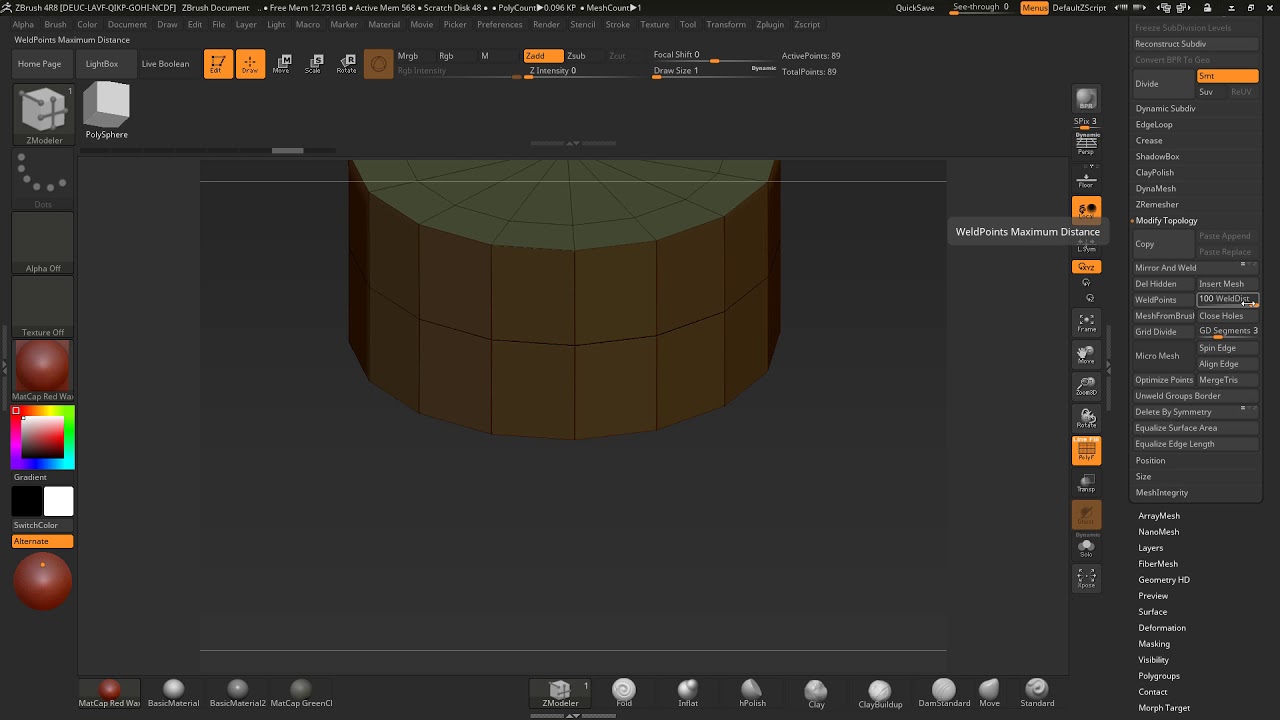Open the Zplugin menu
1280x720 pixels.
pos(770,24)
